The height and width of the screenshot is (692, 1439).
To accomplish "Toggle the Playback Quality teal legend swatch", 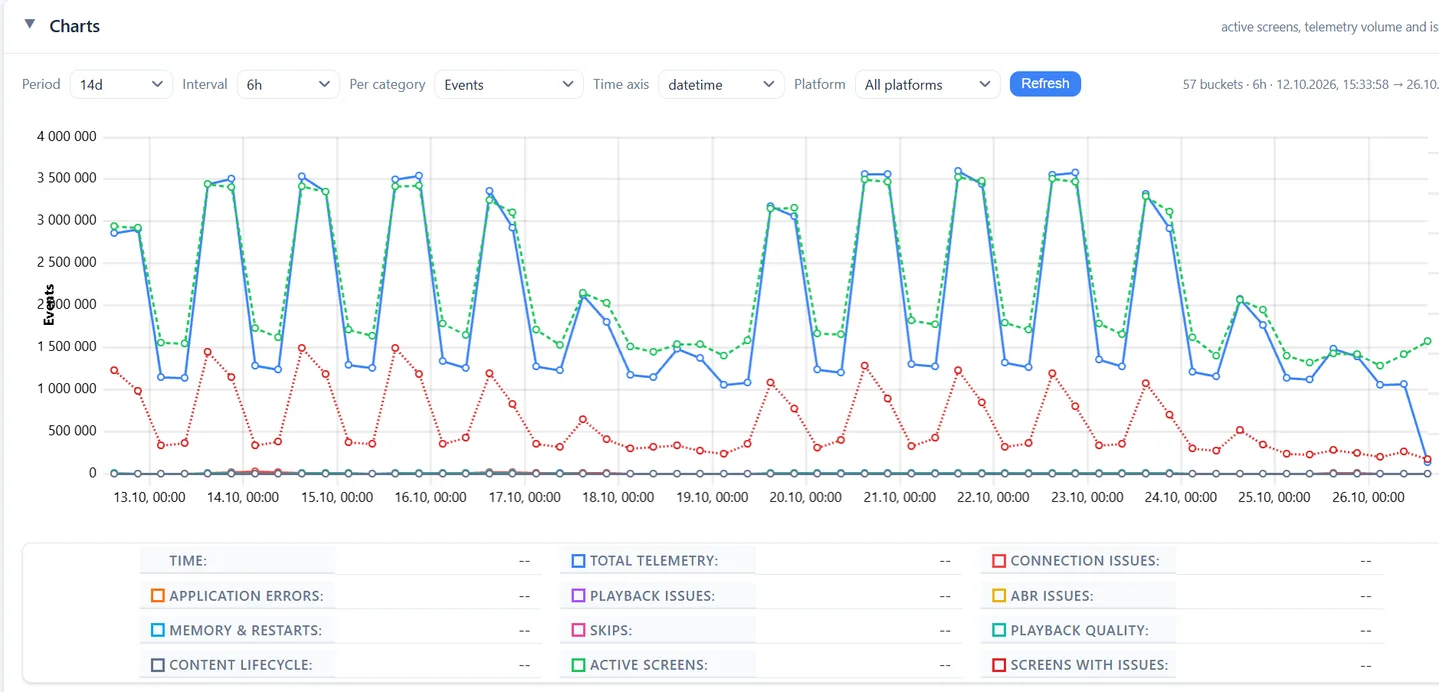I will point(998,630).
